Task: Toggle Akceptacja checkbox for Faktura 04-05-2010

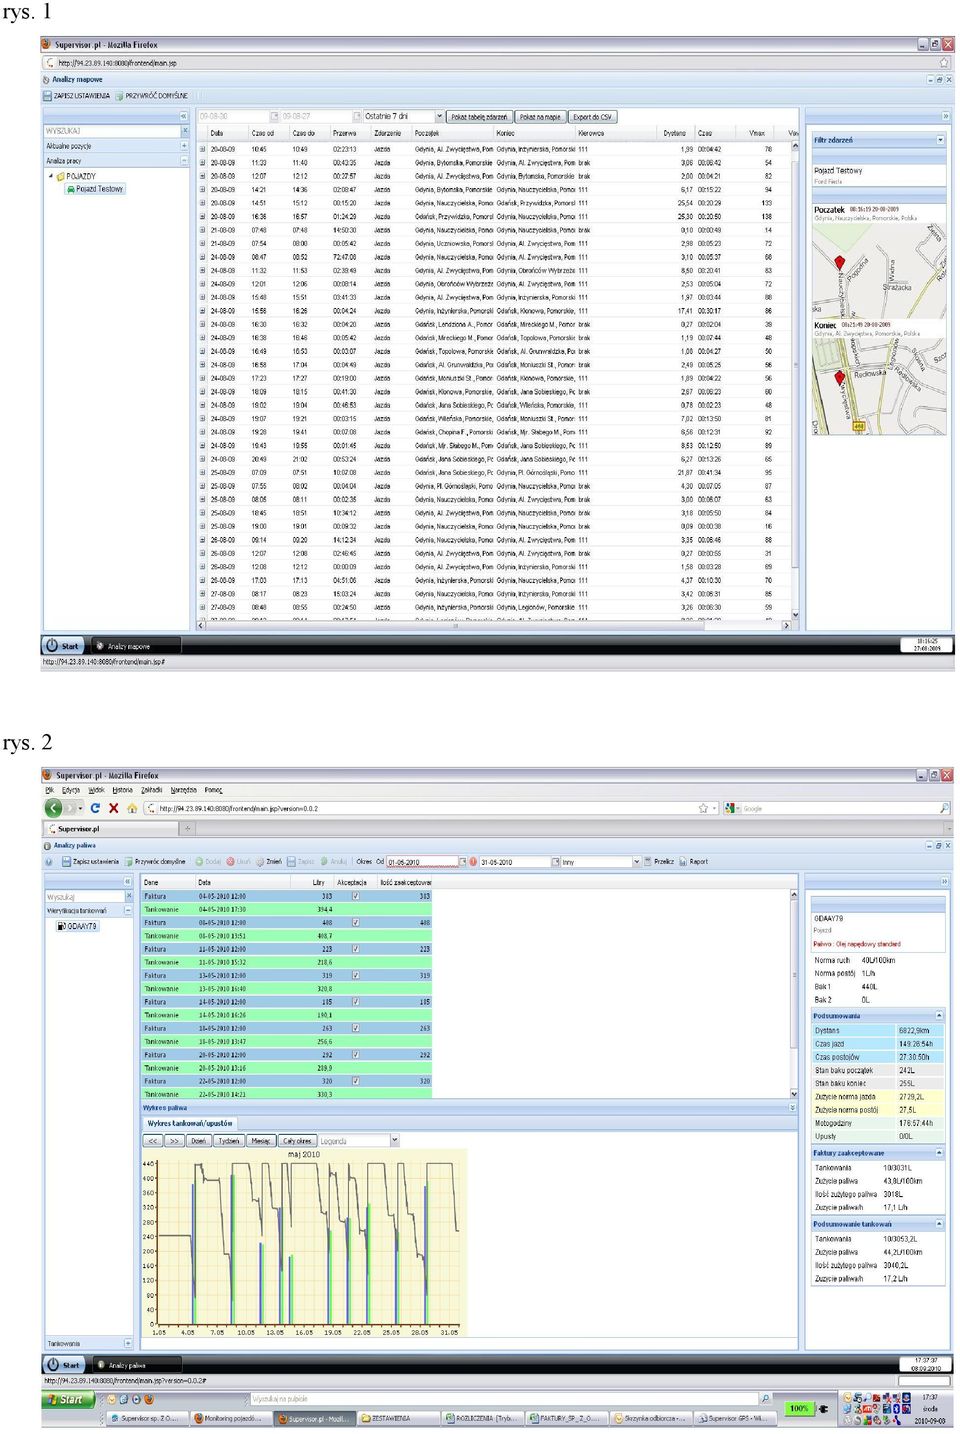Action: pos(356,896)
